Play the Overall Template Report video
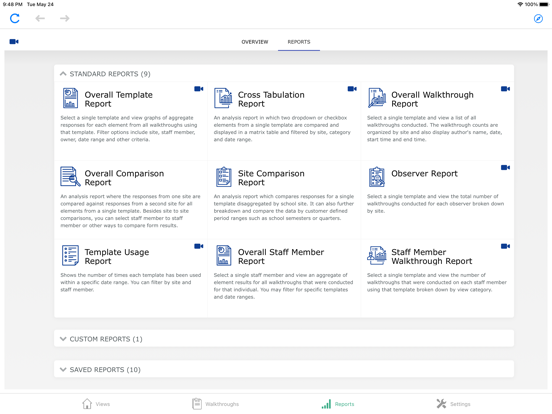The image size is (552, 414). [199, 89]
